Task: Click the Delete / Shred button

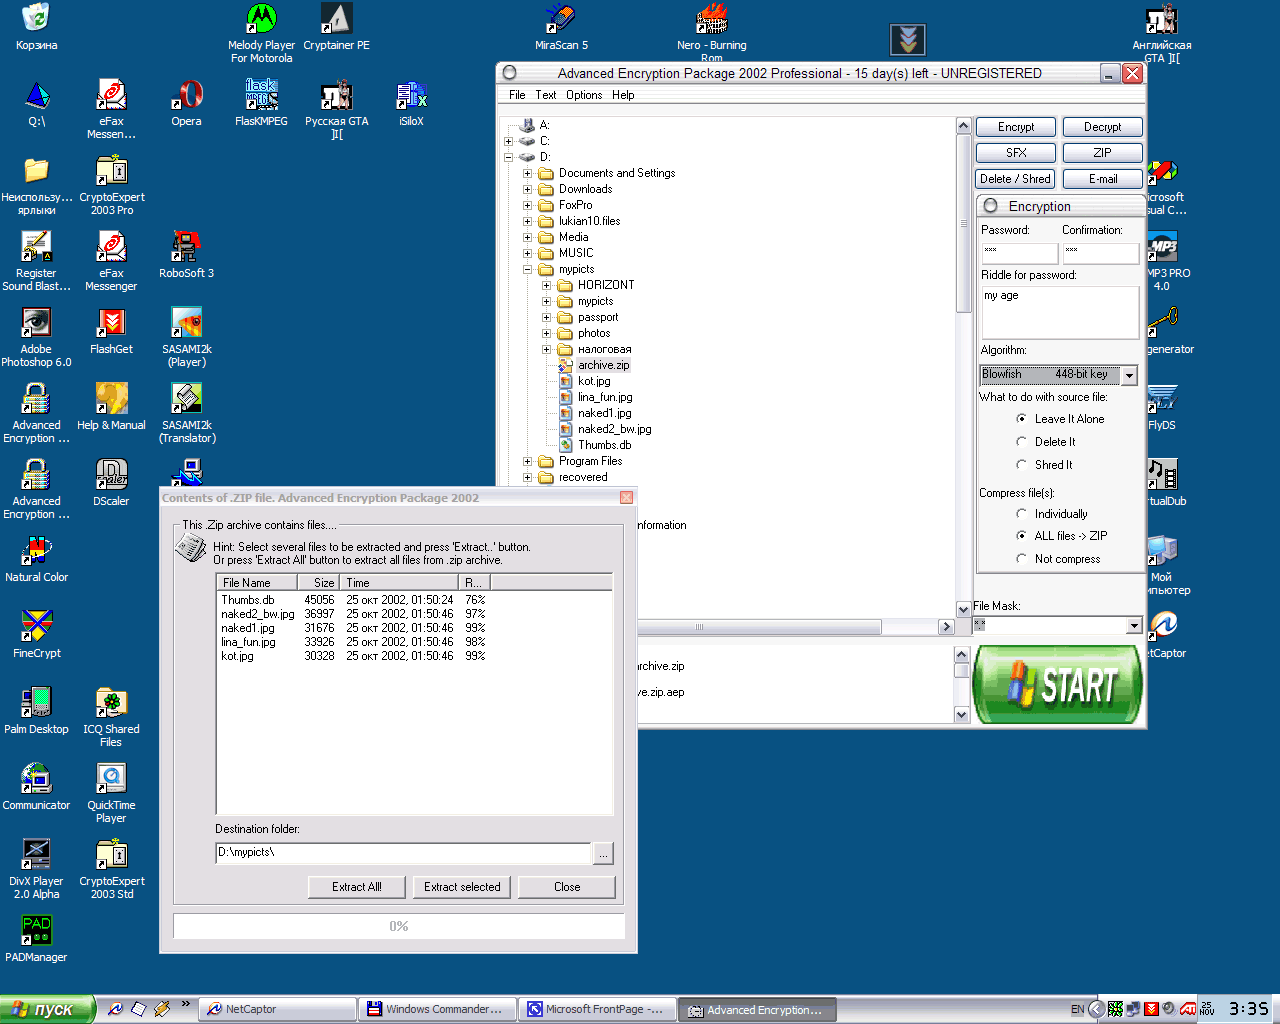Action: (1016, 179)
